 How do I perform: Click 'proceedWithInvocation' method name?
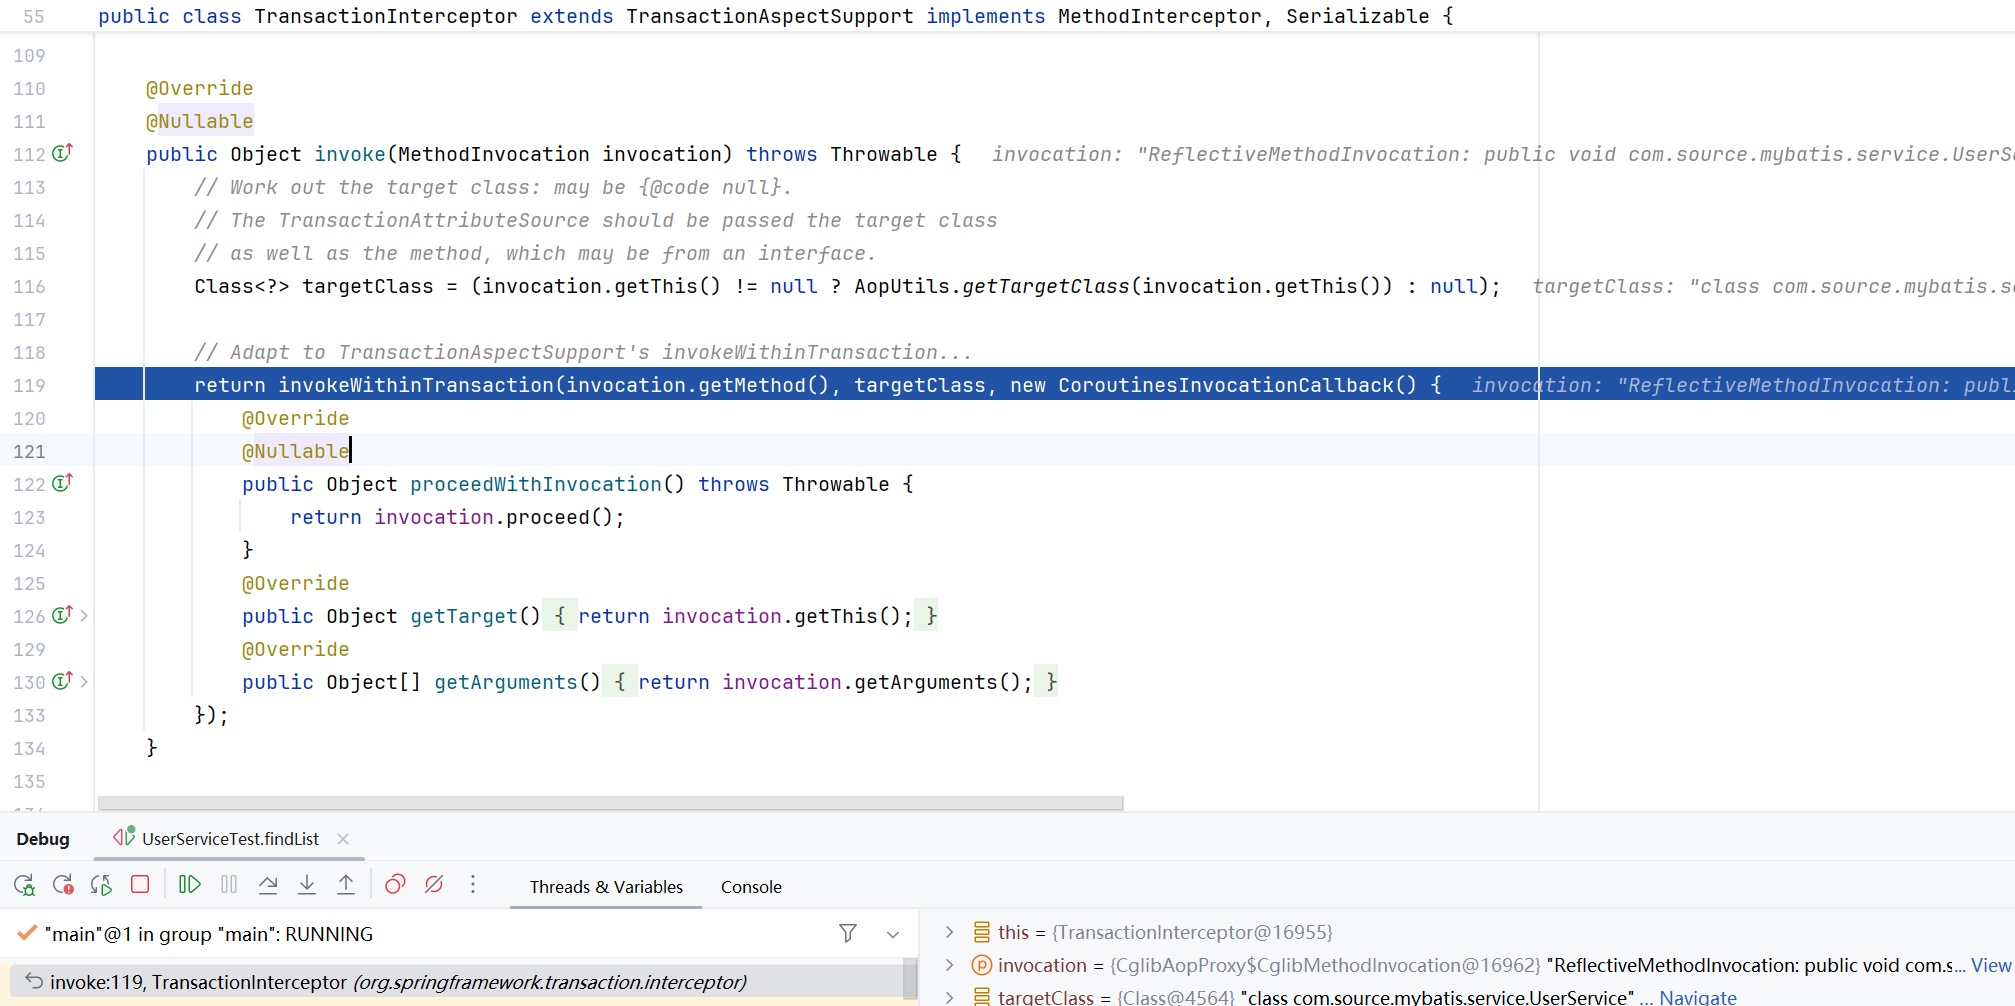536,484
